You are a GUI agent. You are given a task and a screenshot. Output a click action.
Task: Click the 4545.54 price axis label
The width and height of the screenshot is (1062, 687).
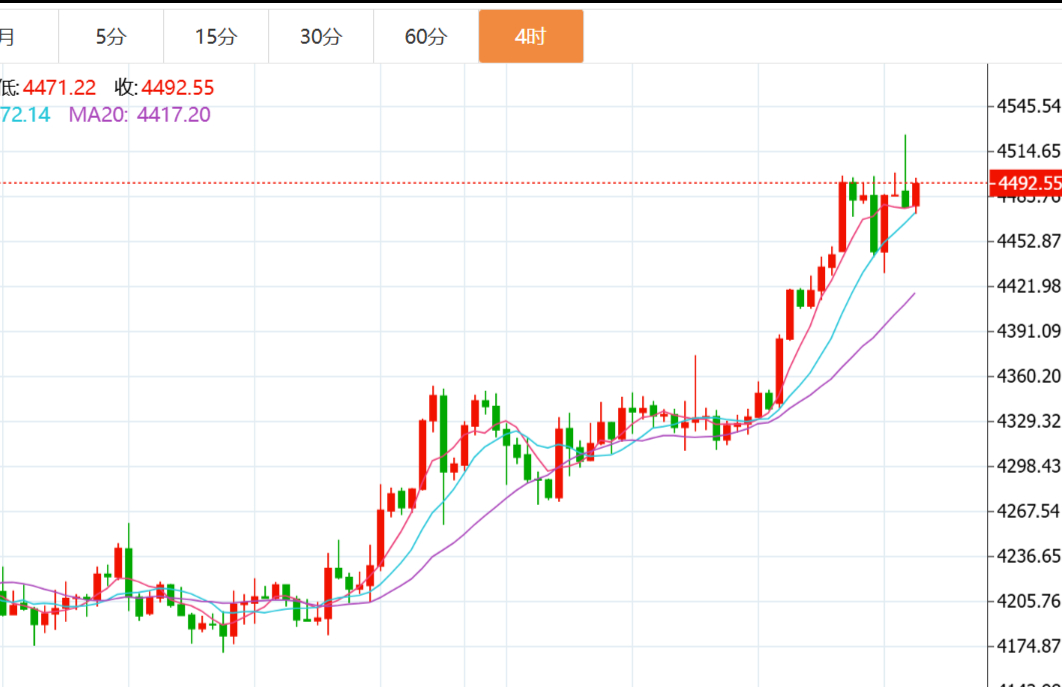(x=1027, y=106)
